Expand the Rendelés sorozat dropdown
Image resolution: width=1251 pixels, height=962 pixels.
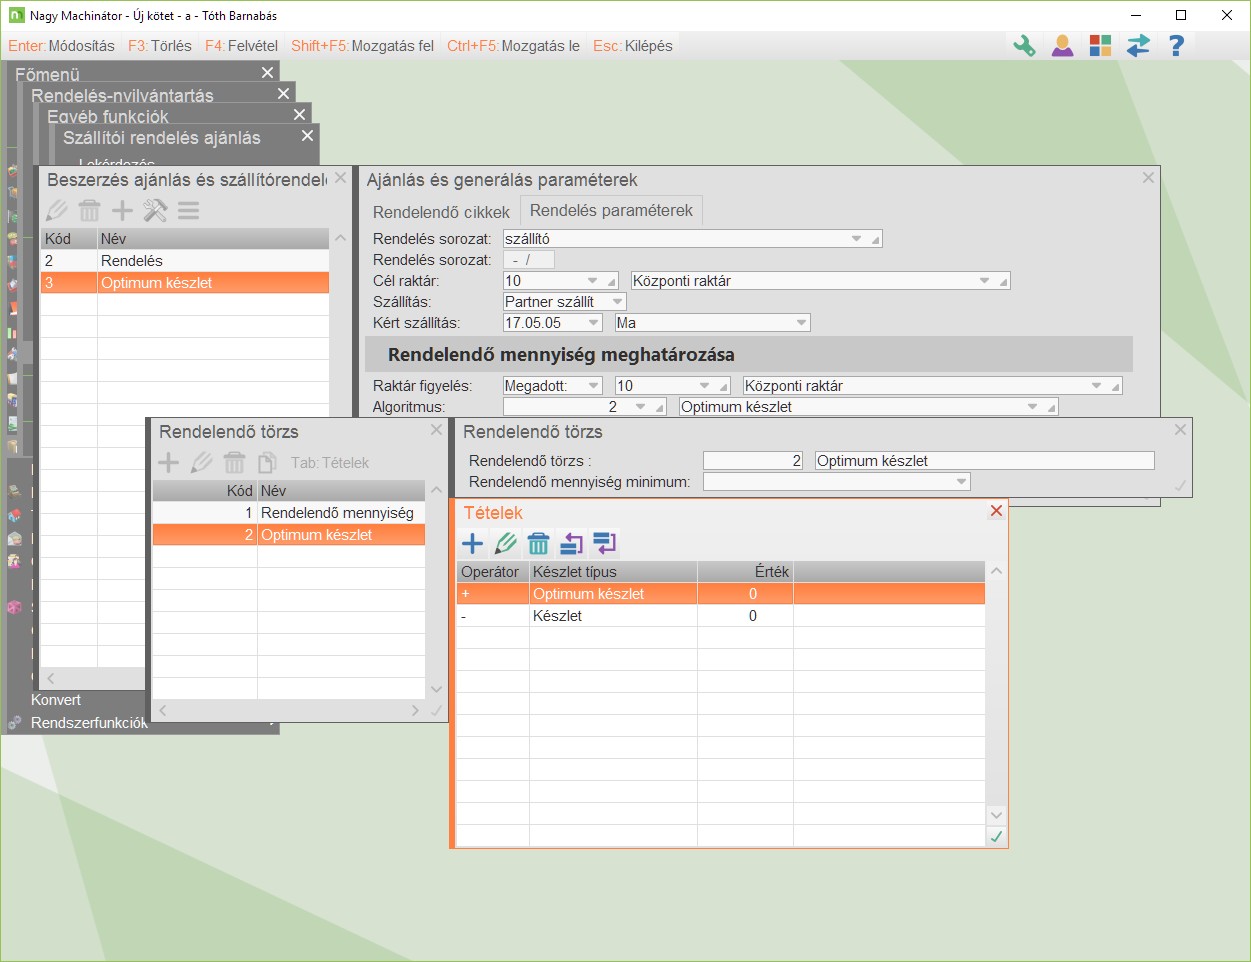pyautogui.click(x=856, y=239)
